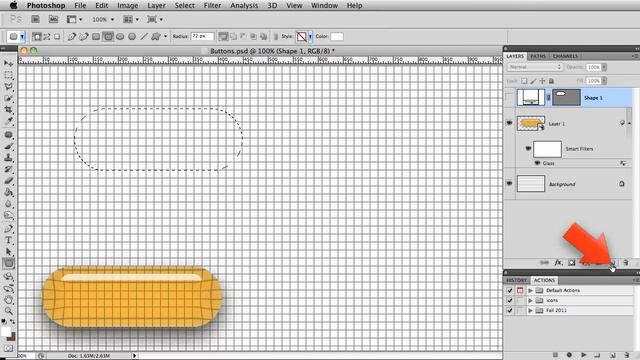Screen dimensions: 640x360
Task: Hide Layer 1 using its eye icon
Action: click(x=509, y=123)
